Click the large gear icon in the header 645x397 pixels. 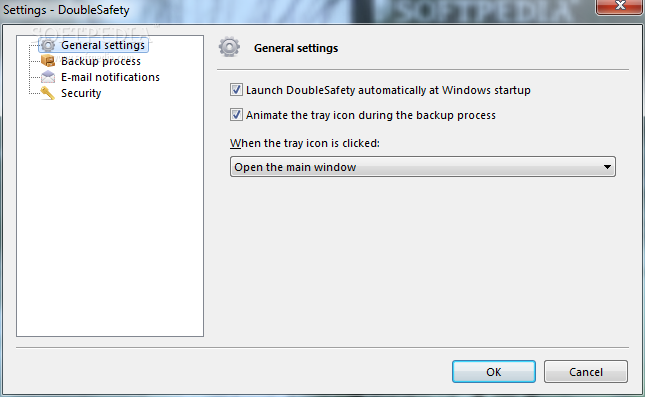click(229, 47)
